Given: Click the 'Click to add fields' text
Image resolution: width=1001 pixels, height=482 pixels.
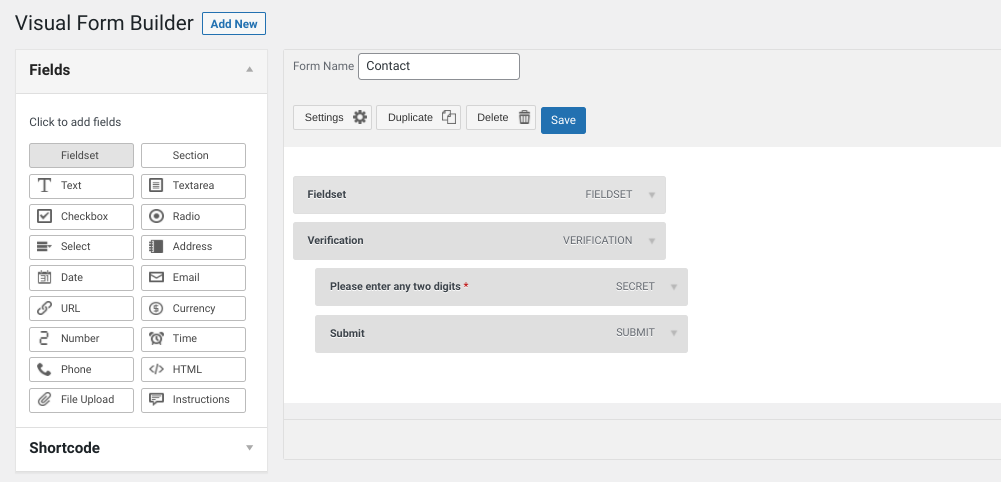Looking at the screenshot, I should (x=75, y=122).
